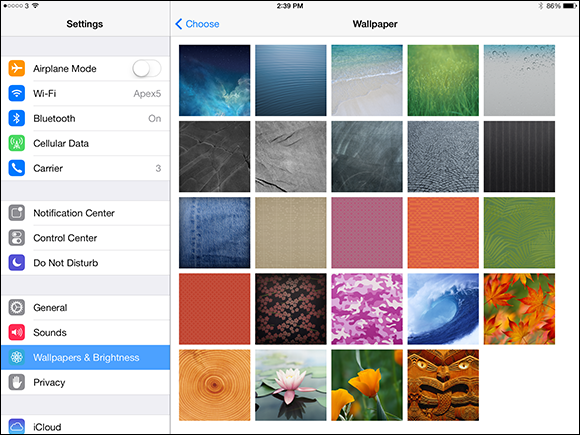Screen dimensions: 580x435
Task: Tap the Bluetooth icon in sidebar
Action: [x=17, y=118]
